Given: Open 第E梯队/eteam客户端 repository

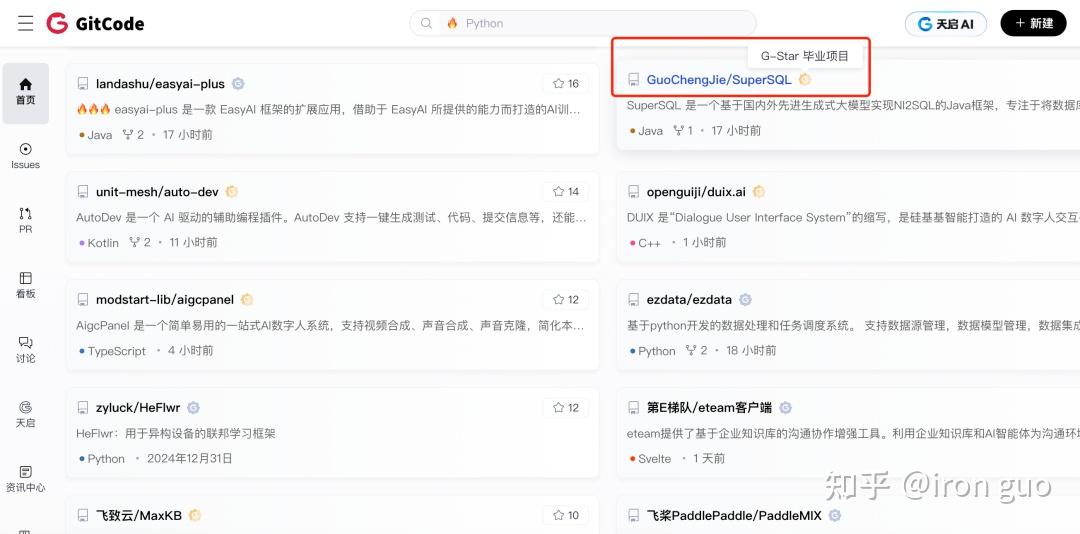Looking at the screenshot, I should [709, 408].
